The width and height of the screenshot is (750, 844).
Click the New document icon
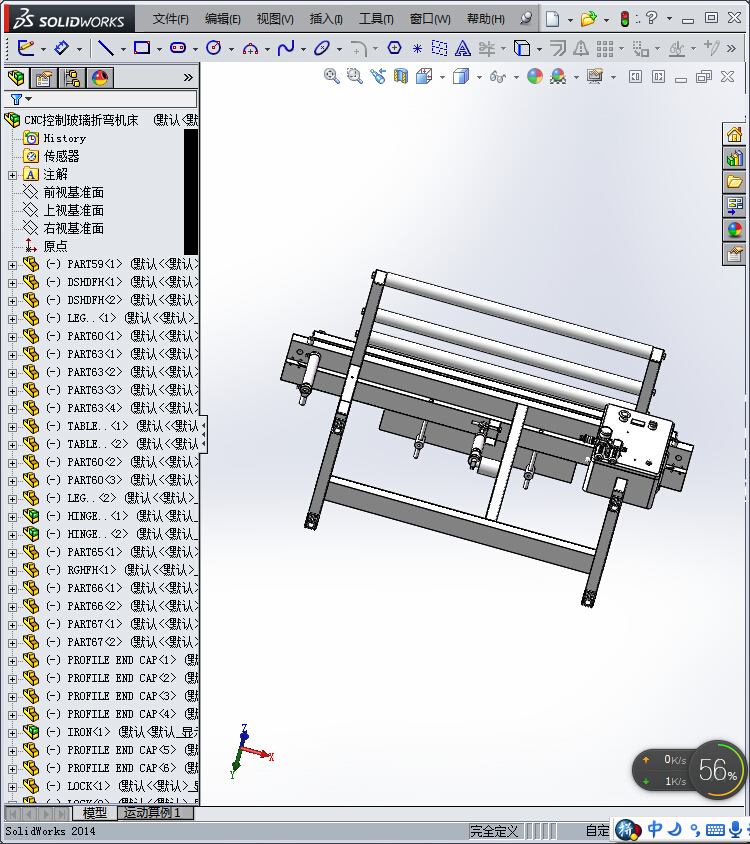[552, 19]
